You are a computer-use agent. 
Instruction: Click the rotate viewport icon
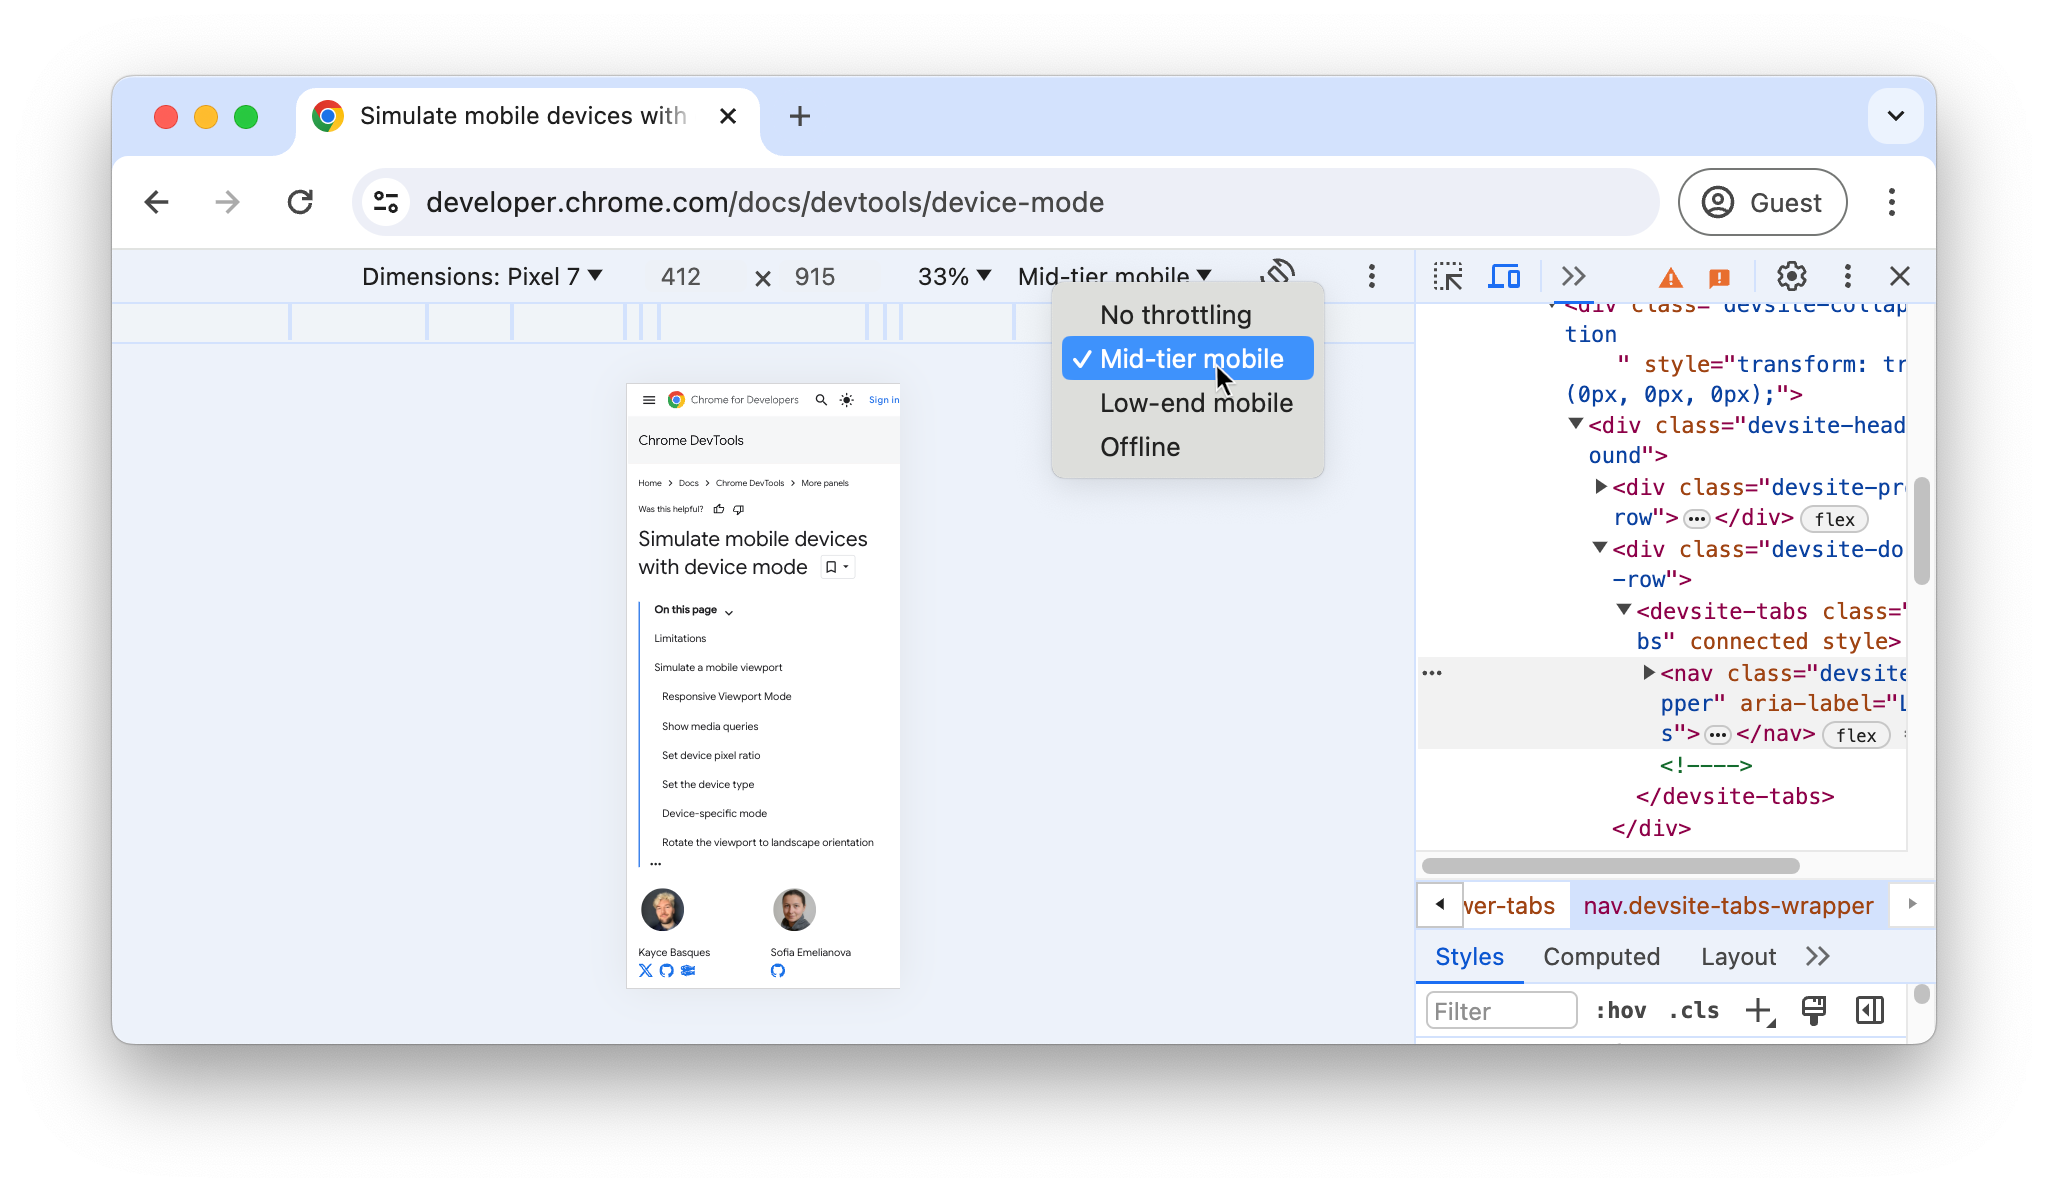(x=1278, y=274)
